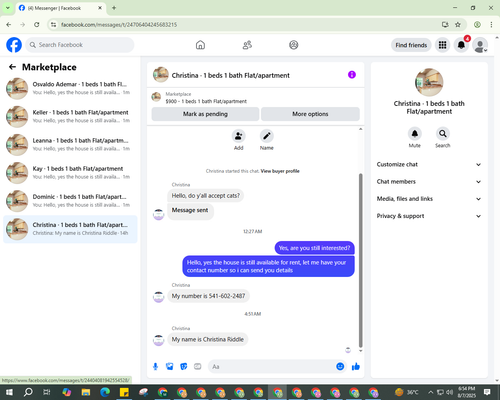Click the chat scrollbar thumb
This screenshot has height=400, width=500.
360,260
